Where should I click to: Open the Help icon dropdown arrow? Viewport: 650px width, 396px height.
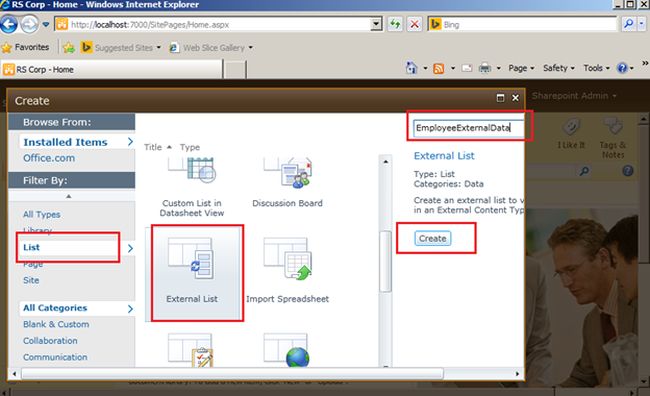pos(632,68)
